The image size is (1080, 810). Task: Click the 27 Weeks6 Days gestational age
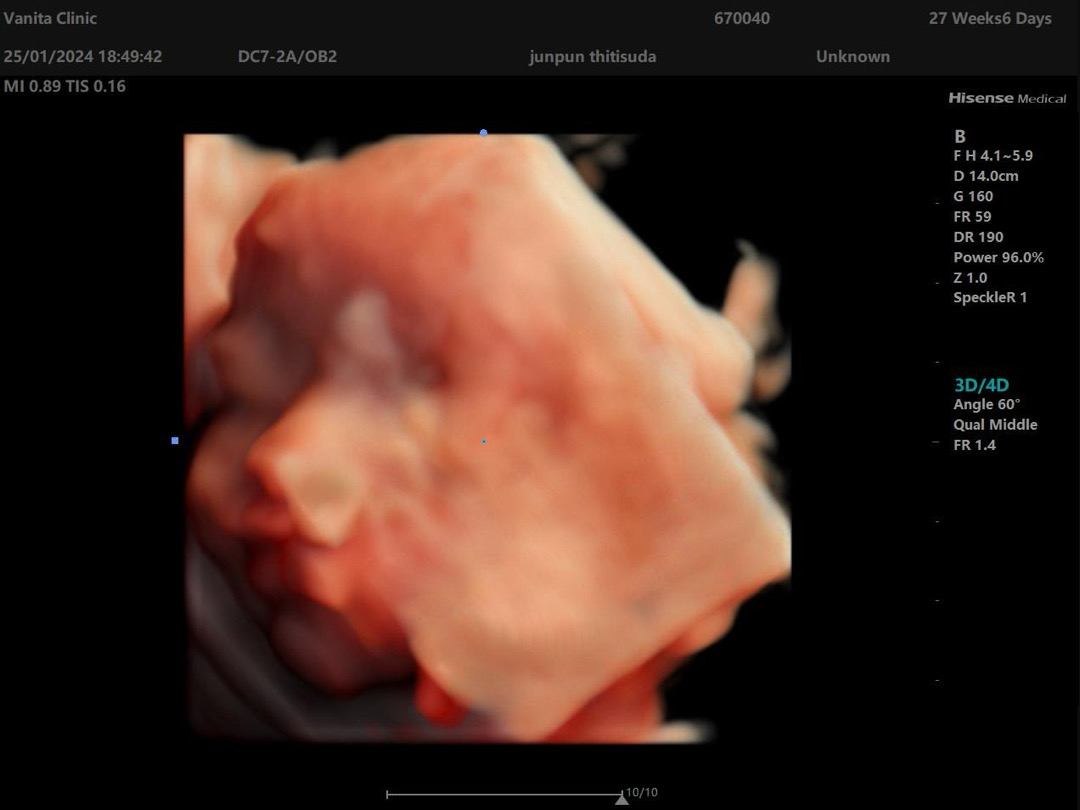990,18
